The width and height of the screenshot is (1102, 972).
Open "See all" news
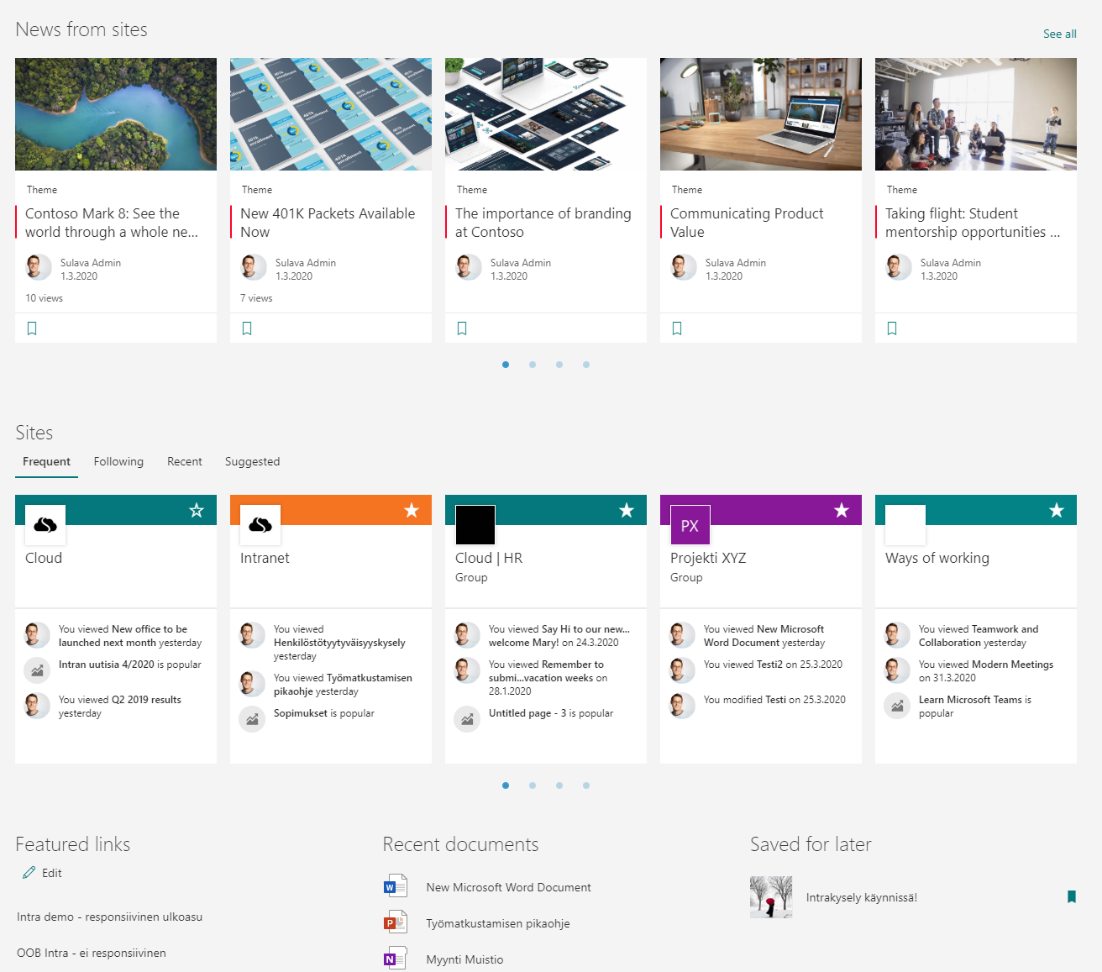pyautogui.click(x=1059, y=33)
